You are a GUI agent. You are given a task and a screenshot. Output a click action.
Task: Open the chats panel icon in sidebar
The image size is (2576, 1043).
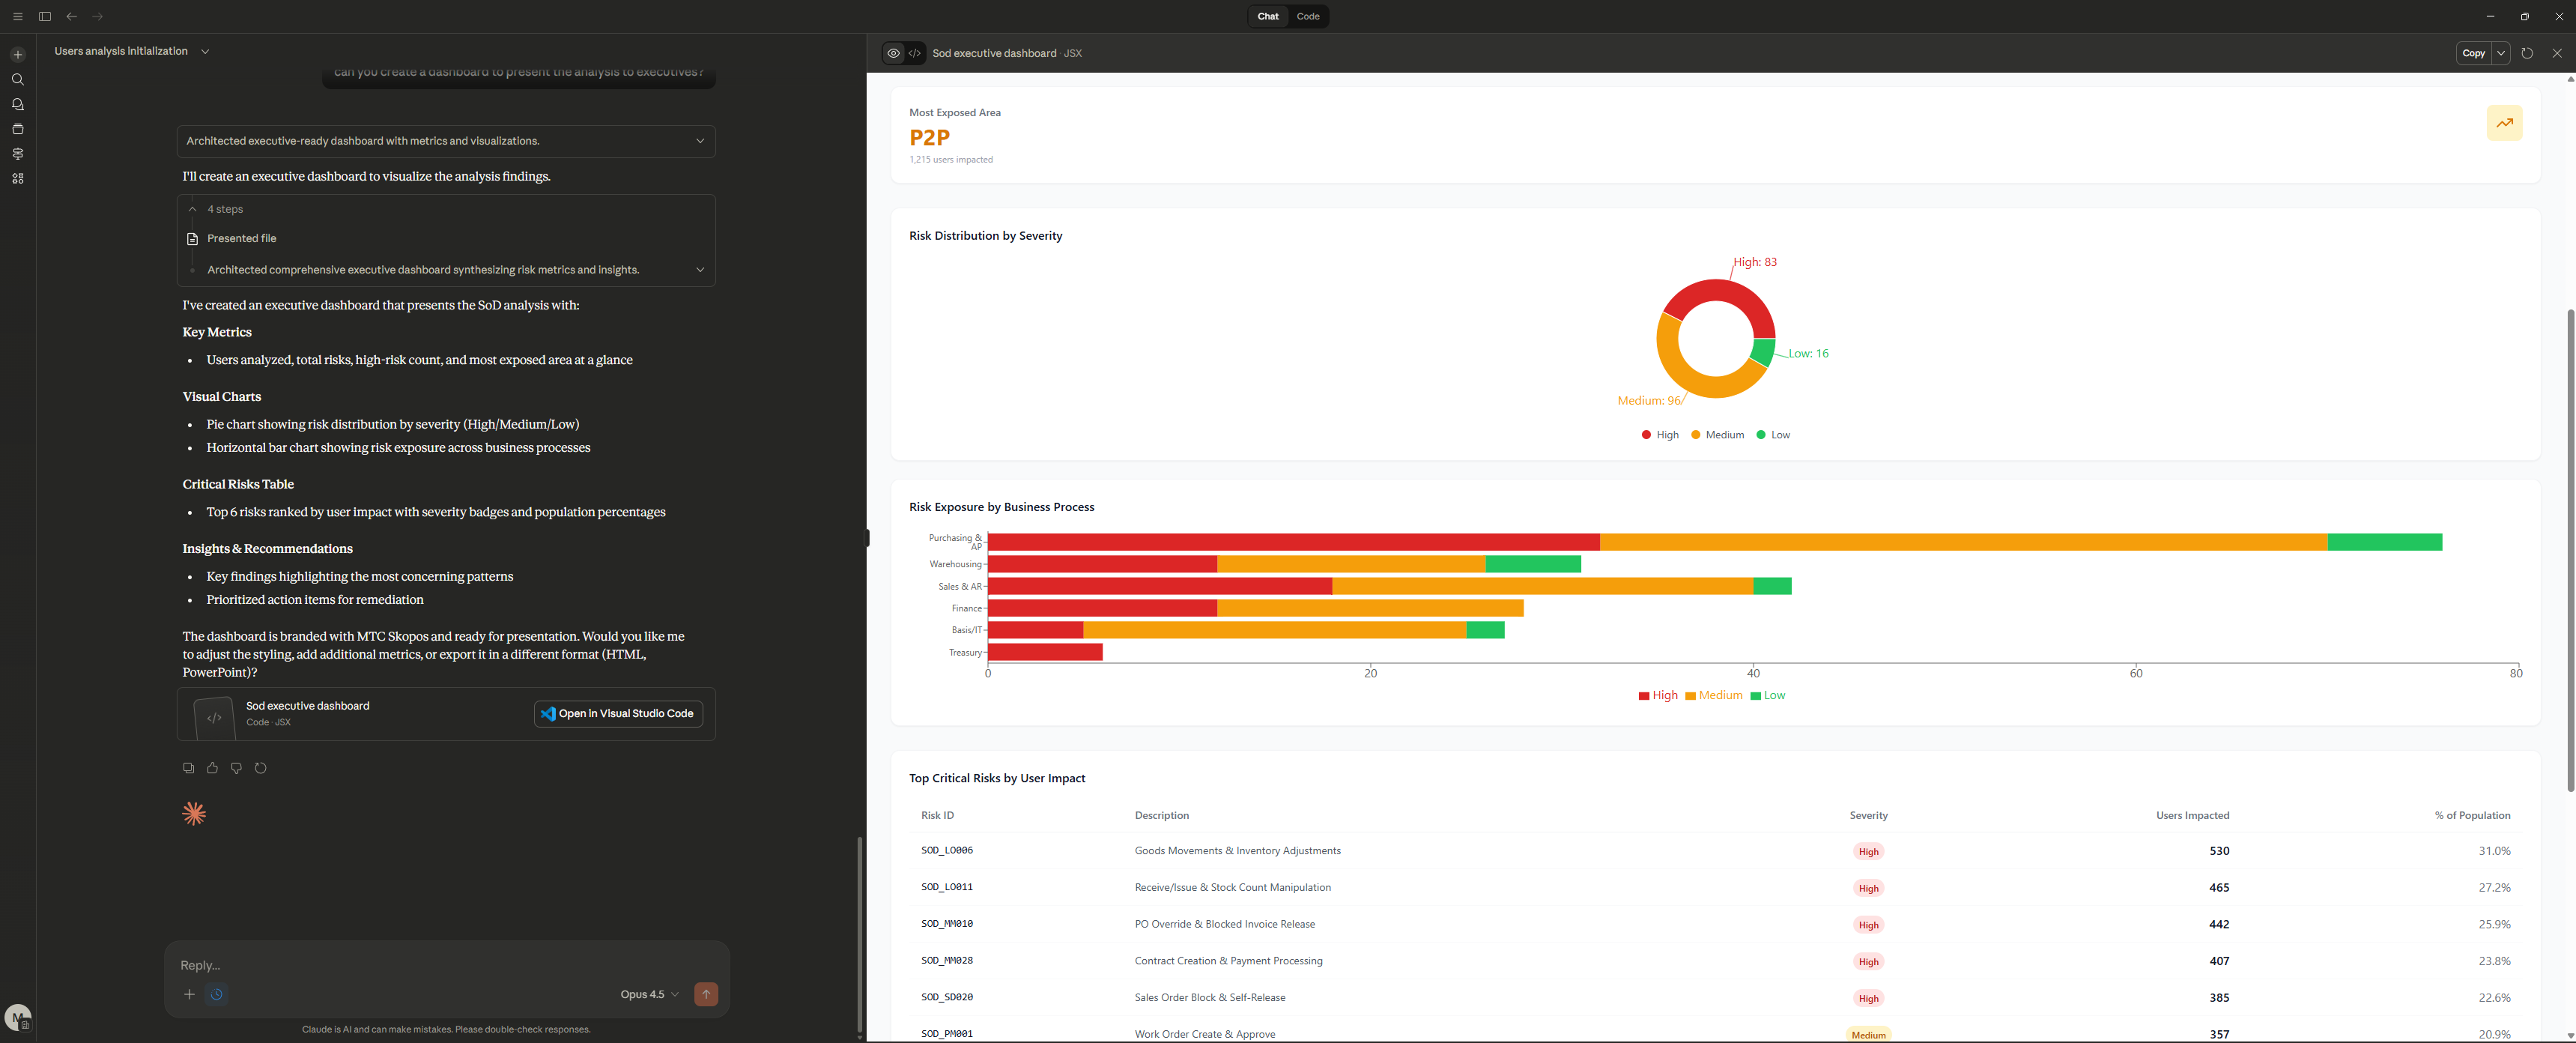pos(18,104)
